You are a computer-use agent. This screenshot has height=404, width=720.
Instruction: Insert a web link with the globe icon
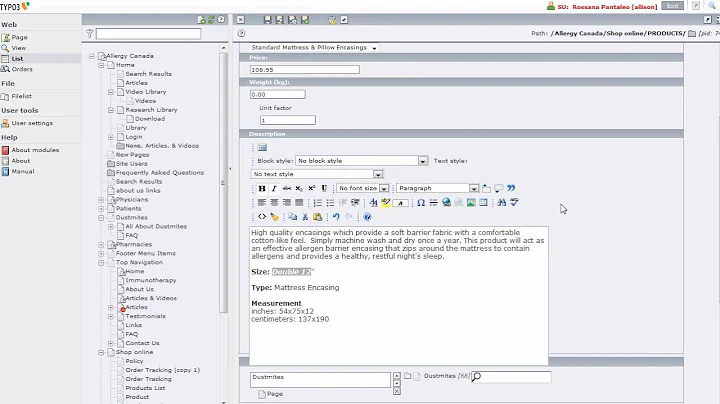click(x=446, y=202)
